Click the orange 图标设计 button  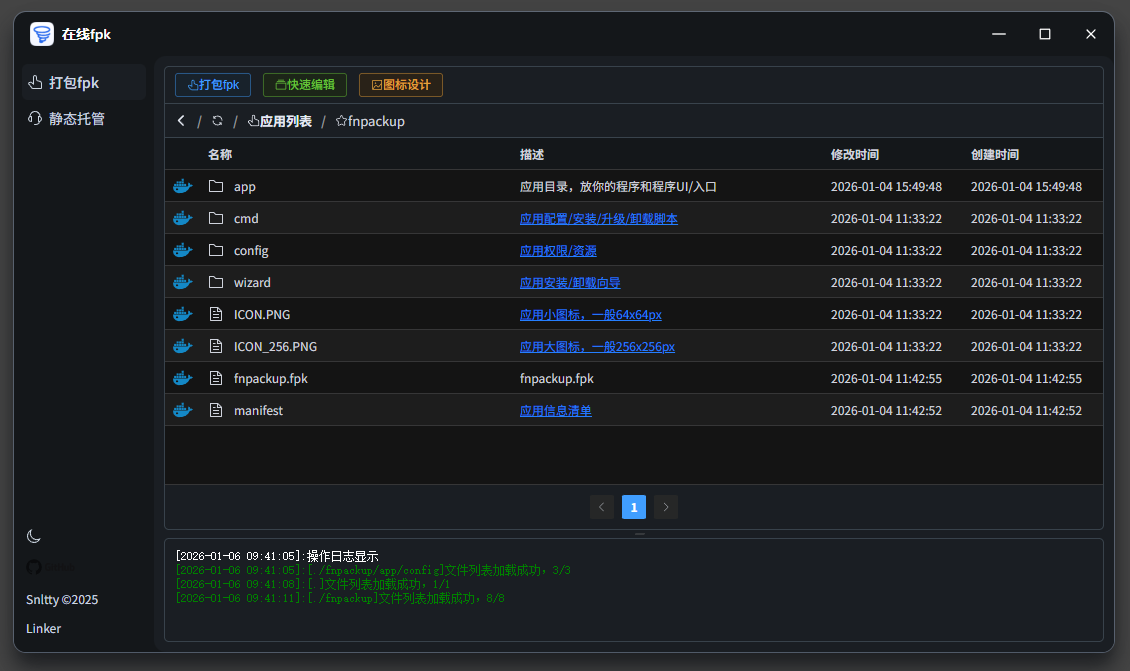(x=401, y=85)
